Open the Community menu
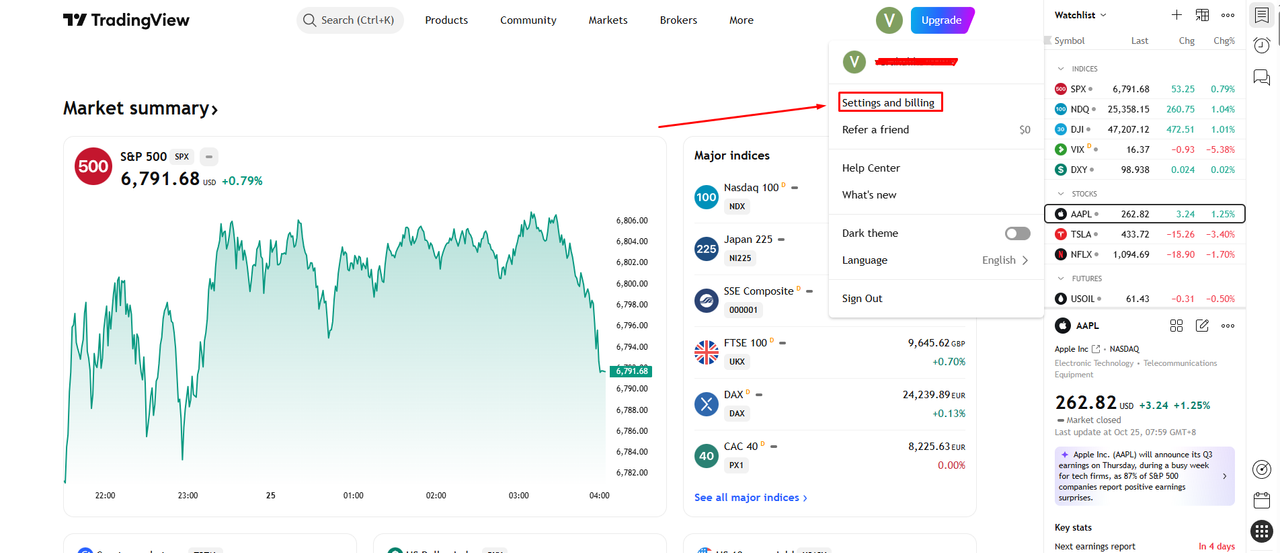The height and width of the screenshot is (553, 1280). point(528,20)
